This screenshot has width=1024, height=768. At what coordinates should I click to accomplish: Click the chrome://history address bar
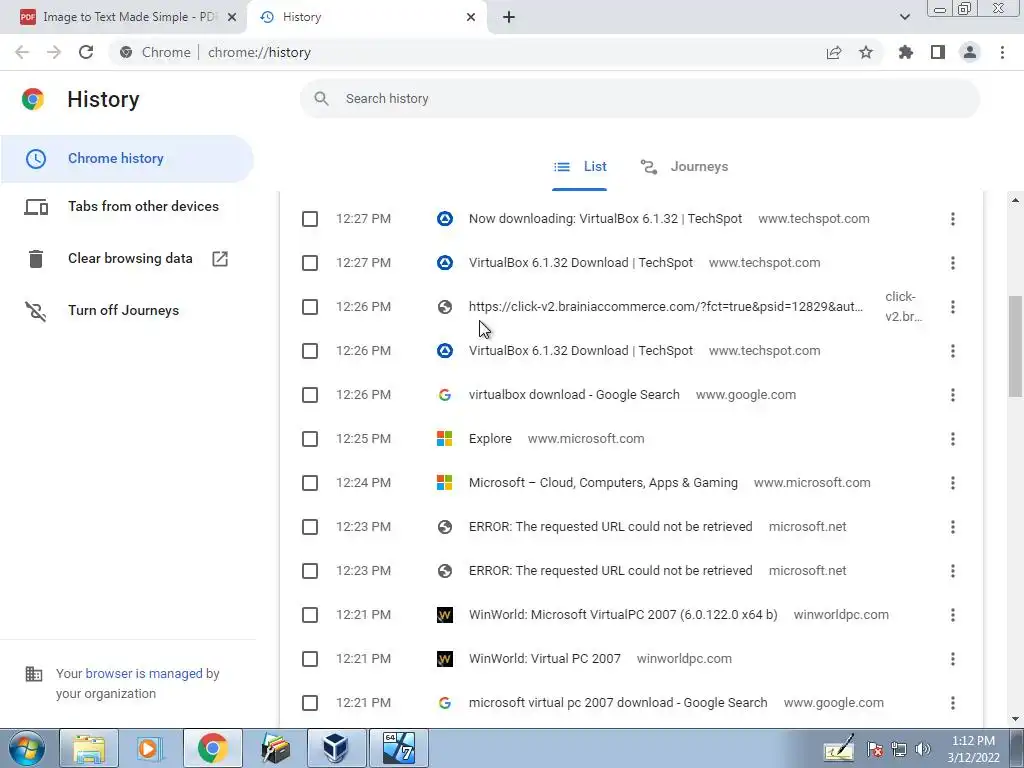464,52
